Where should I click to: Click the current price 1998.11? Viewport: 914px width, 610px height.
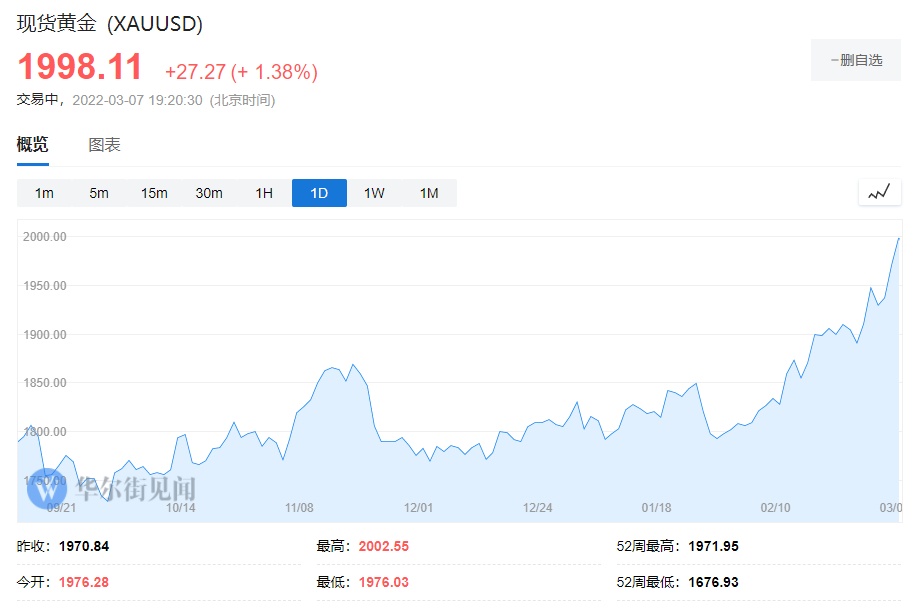click(x=80, y=67)
